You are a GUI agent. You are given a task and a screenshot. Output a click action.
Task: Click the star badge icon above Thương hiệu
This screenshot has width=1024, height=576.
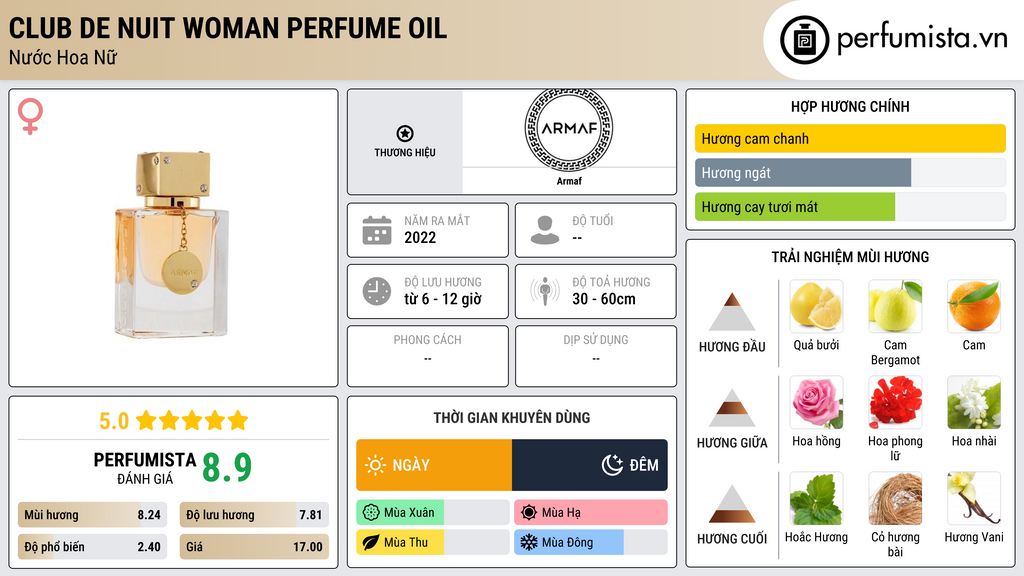pos(404,134)
